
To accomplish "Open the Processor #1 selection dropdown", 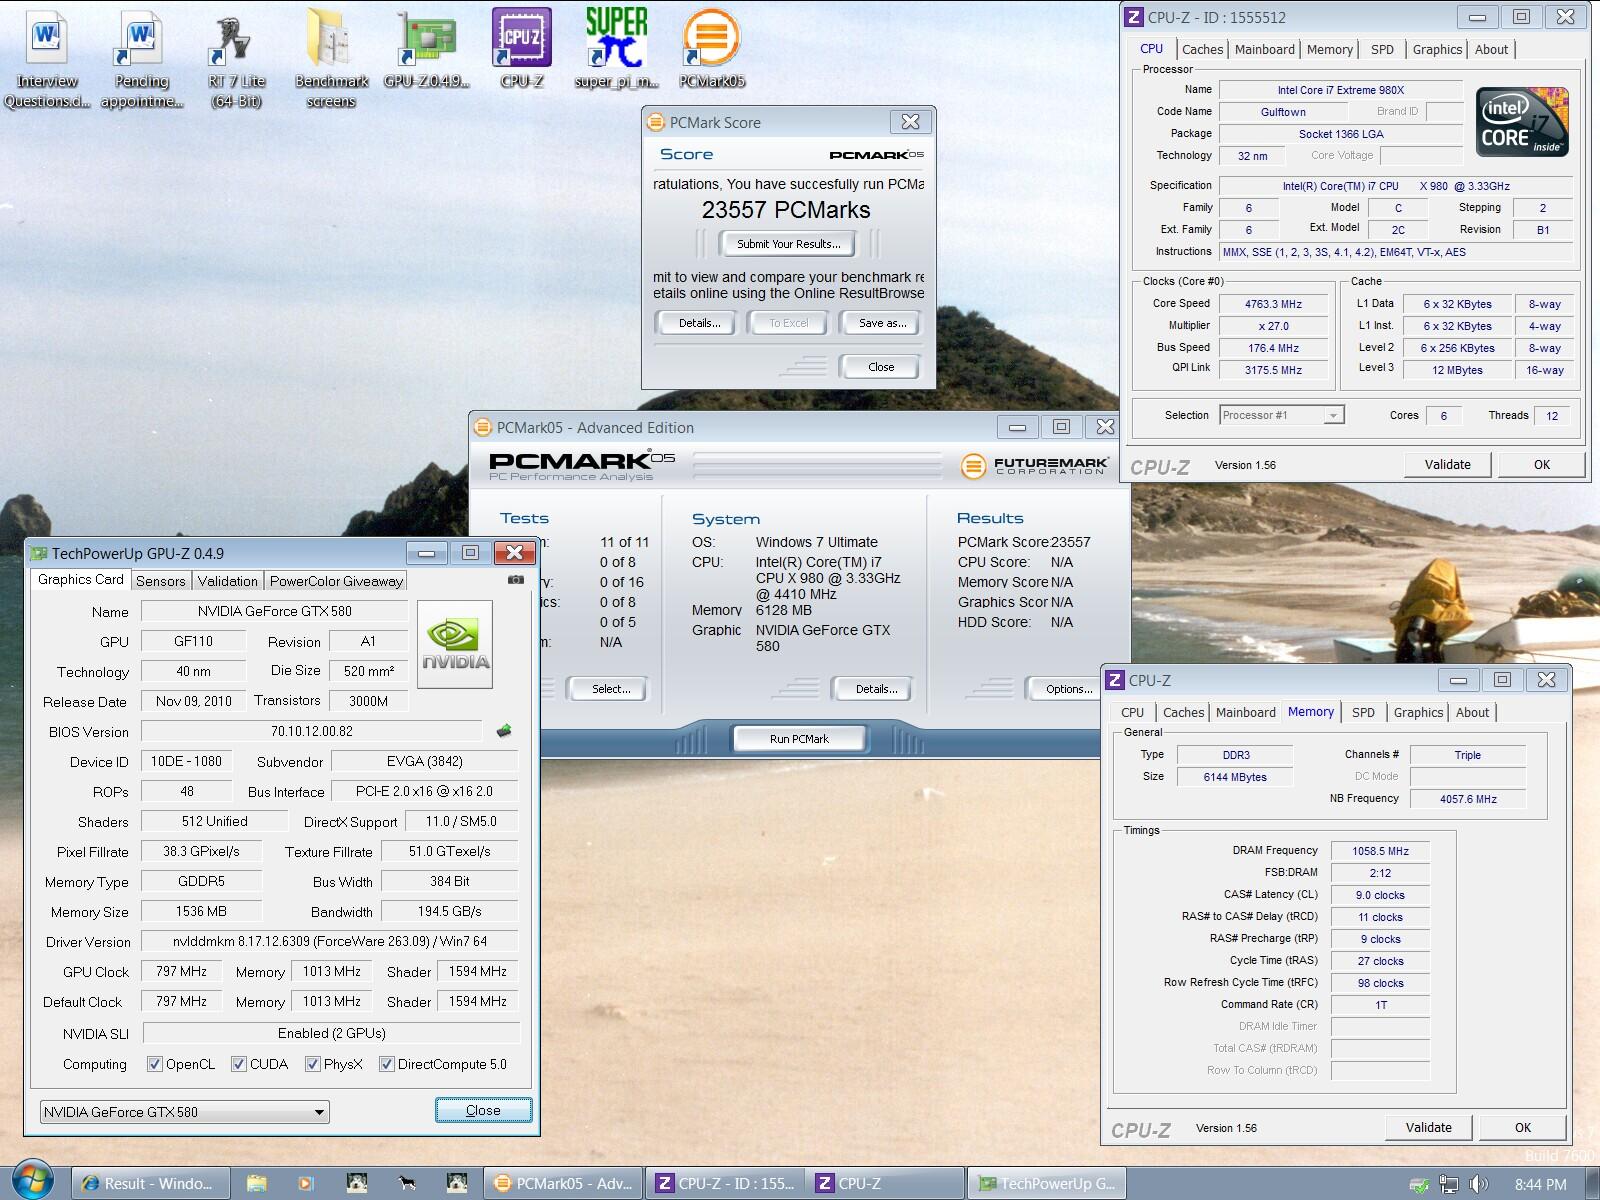I will tap(1282, 415).
